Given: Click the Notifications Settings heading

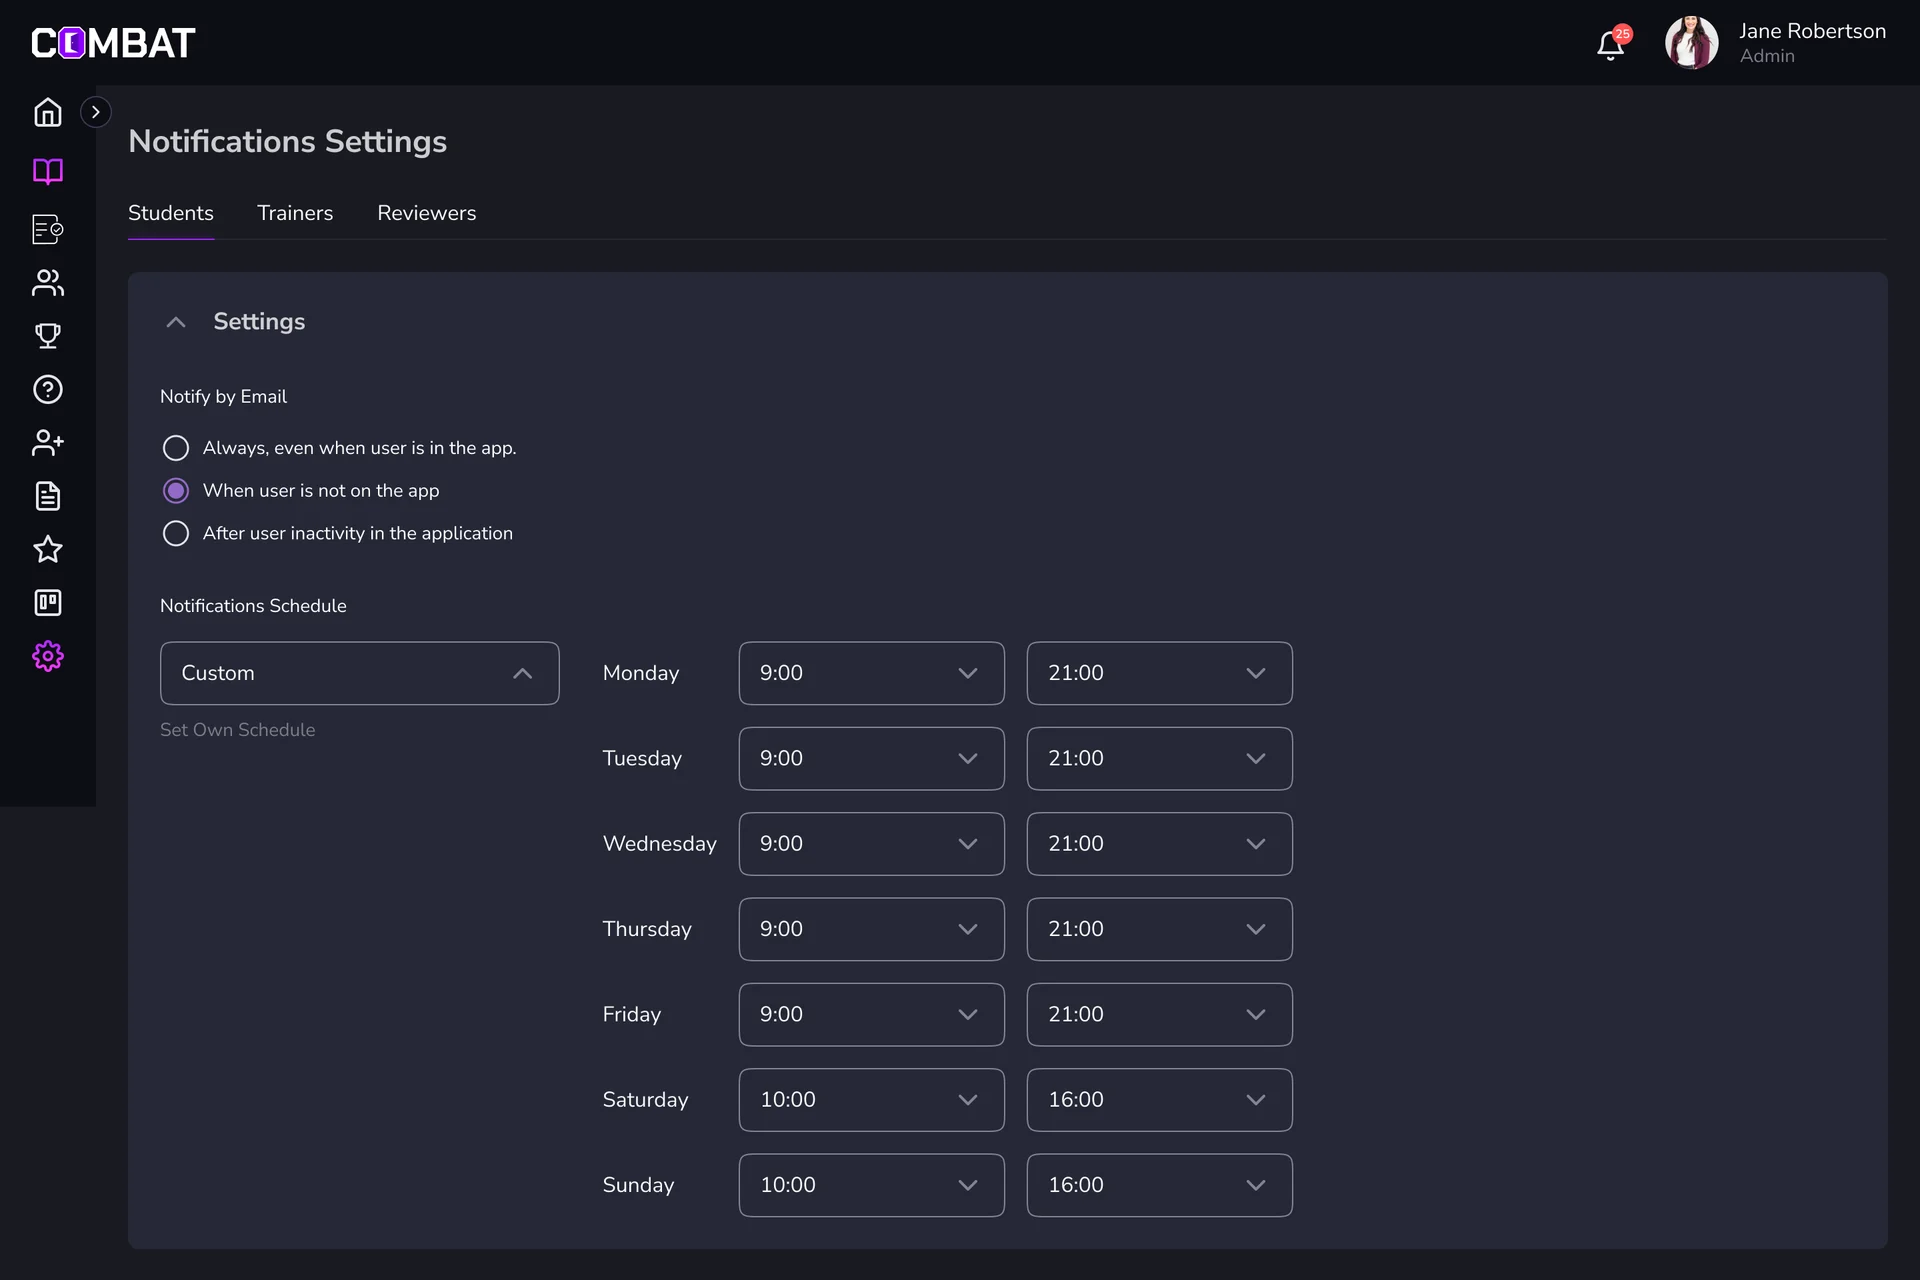Looking at the screenshot, I should [288, 142].
